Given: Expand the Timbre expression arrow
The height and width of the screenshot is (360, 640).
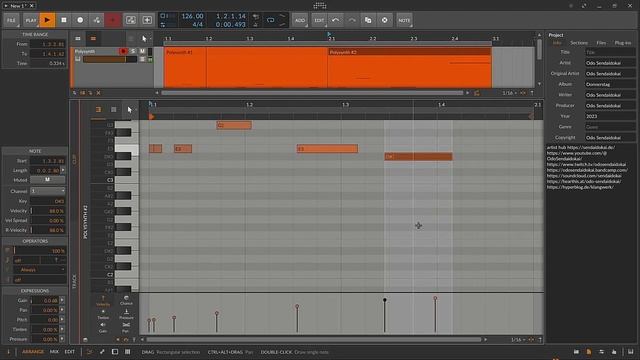Looking at the screenshot, I should click(x=62, y=329).
